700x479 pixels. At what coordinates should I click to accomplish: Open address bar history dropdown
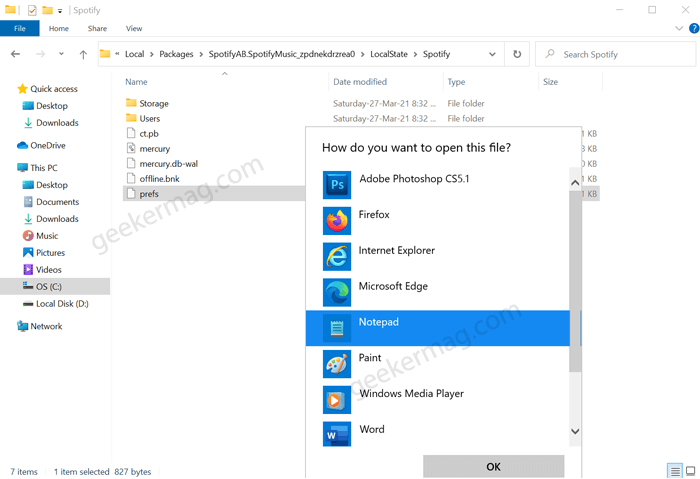click(492, 54)
